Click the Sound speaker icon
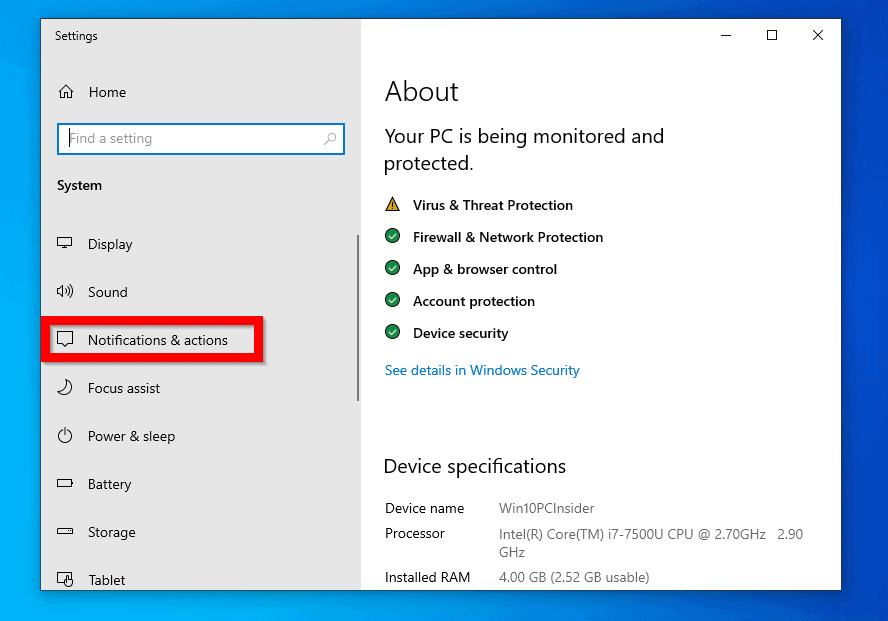Screen dimensions: 888x621 64,292
